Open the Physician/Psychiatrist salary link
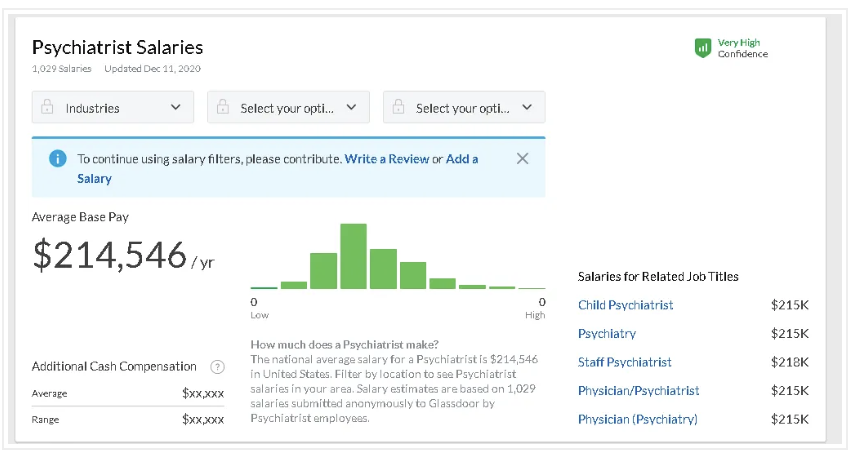Viewport: 858px width, 460px height. pyautogui.click(x=638, y=390)
